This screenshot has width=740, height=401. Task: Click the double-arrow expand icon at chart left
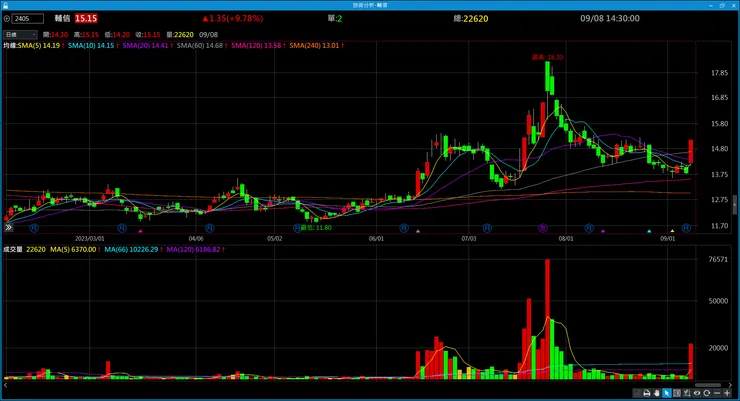click(8, 227)
